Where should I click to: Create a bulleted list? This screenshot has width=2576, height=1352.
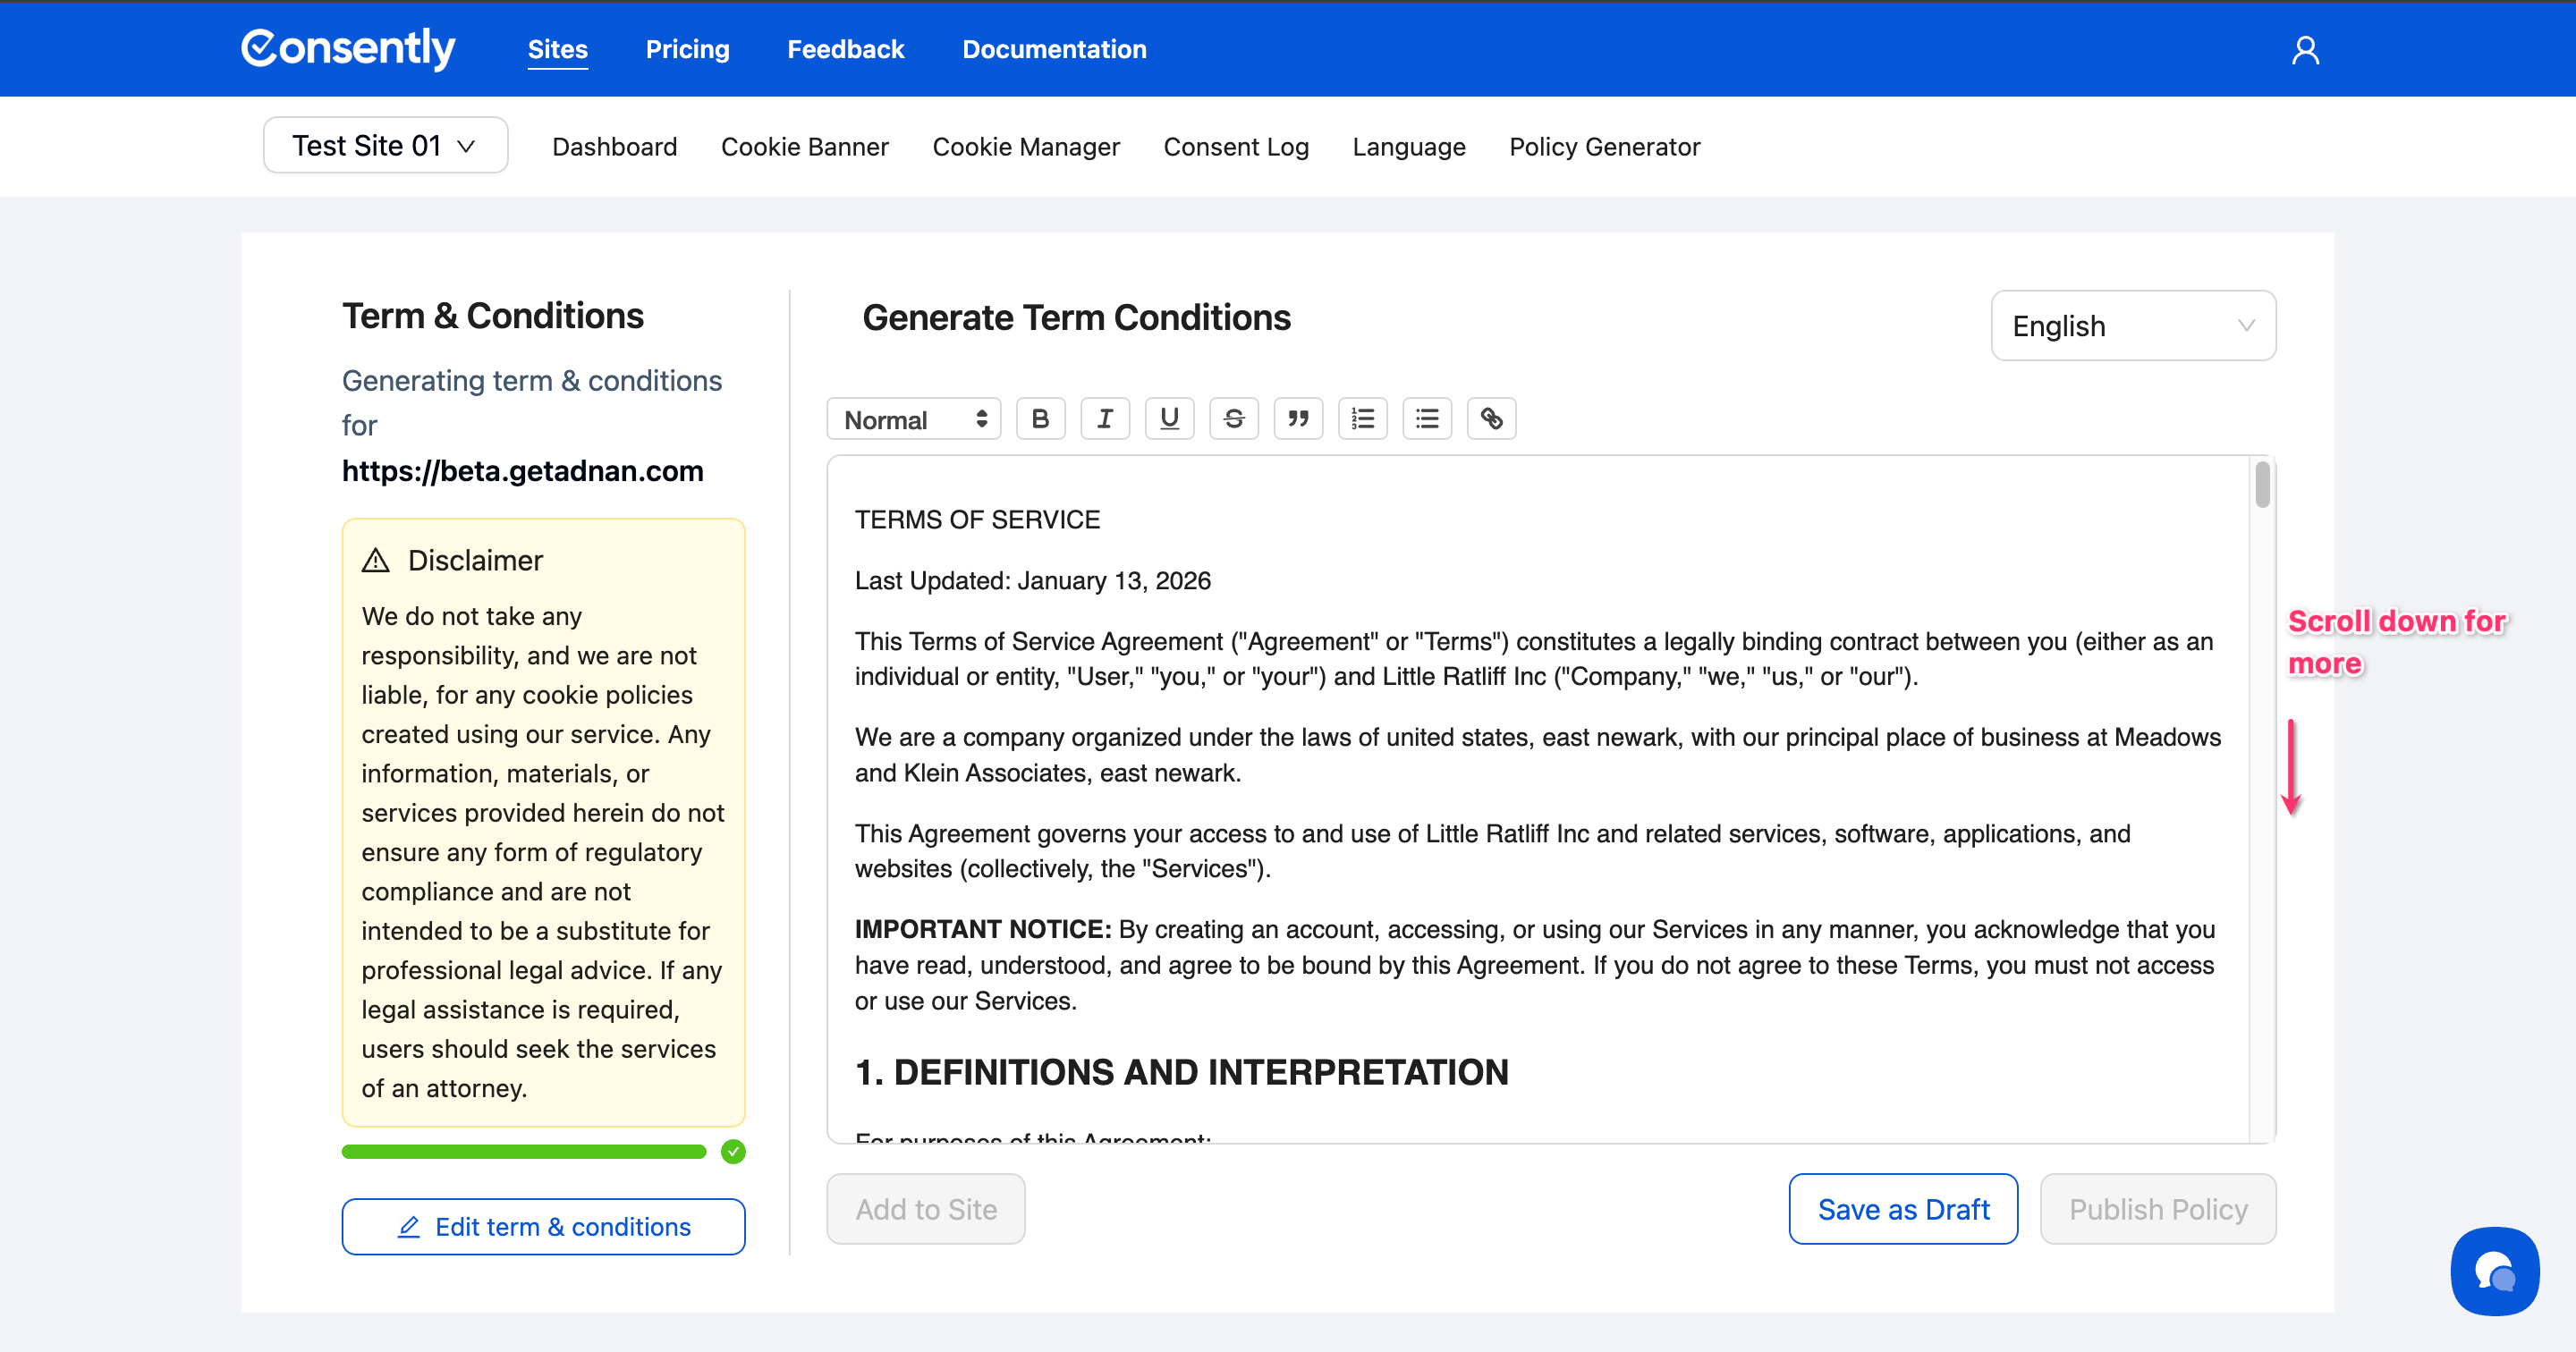click(x=1427, y=419)
